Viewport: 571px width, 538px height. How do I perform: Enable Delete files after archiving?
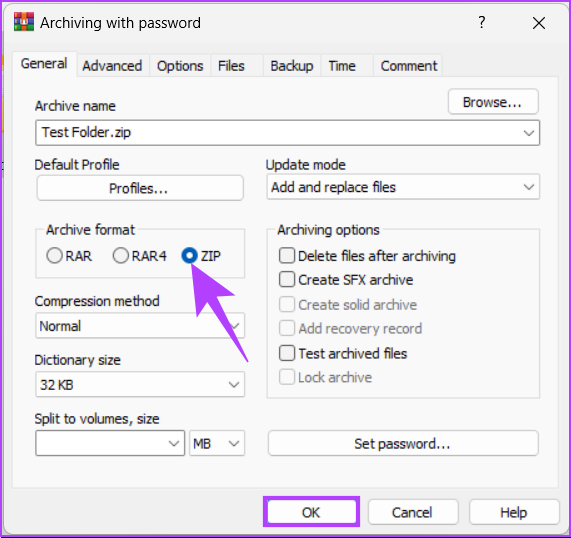point(287,255)
